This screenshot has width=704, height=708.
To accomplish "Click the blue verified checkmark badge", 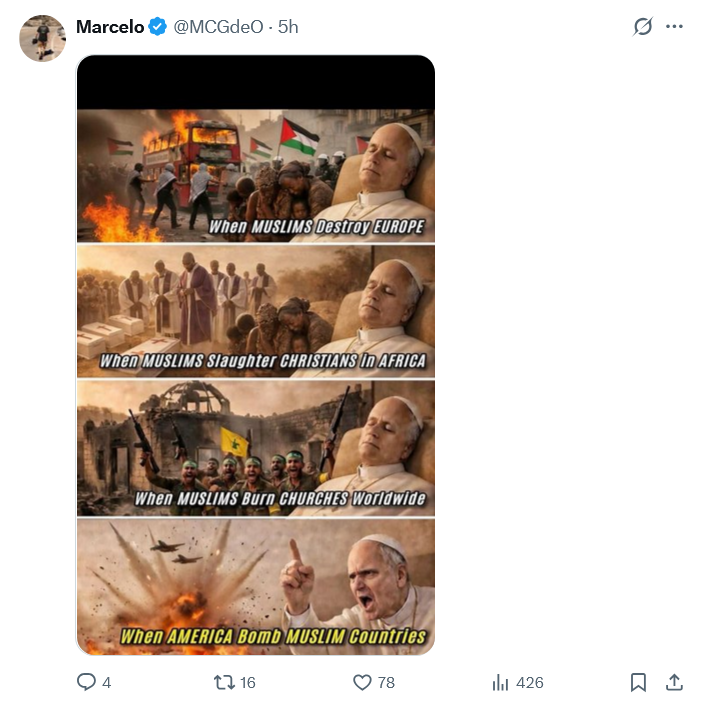I will [x=158, y=27].
